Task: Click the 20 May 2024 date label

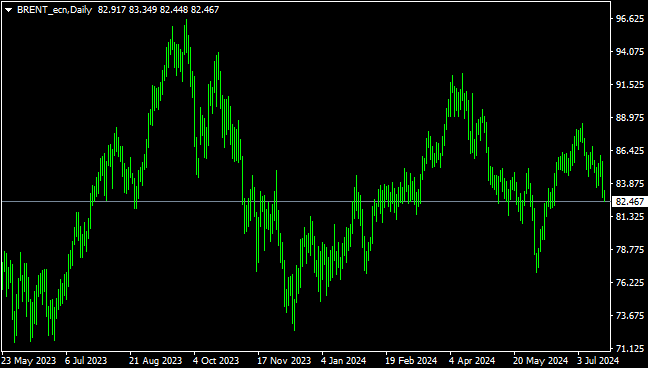Action: [x=541, y=361]
